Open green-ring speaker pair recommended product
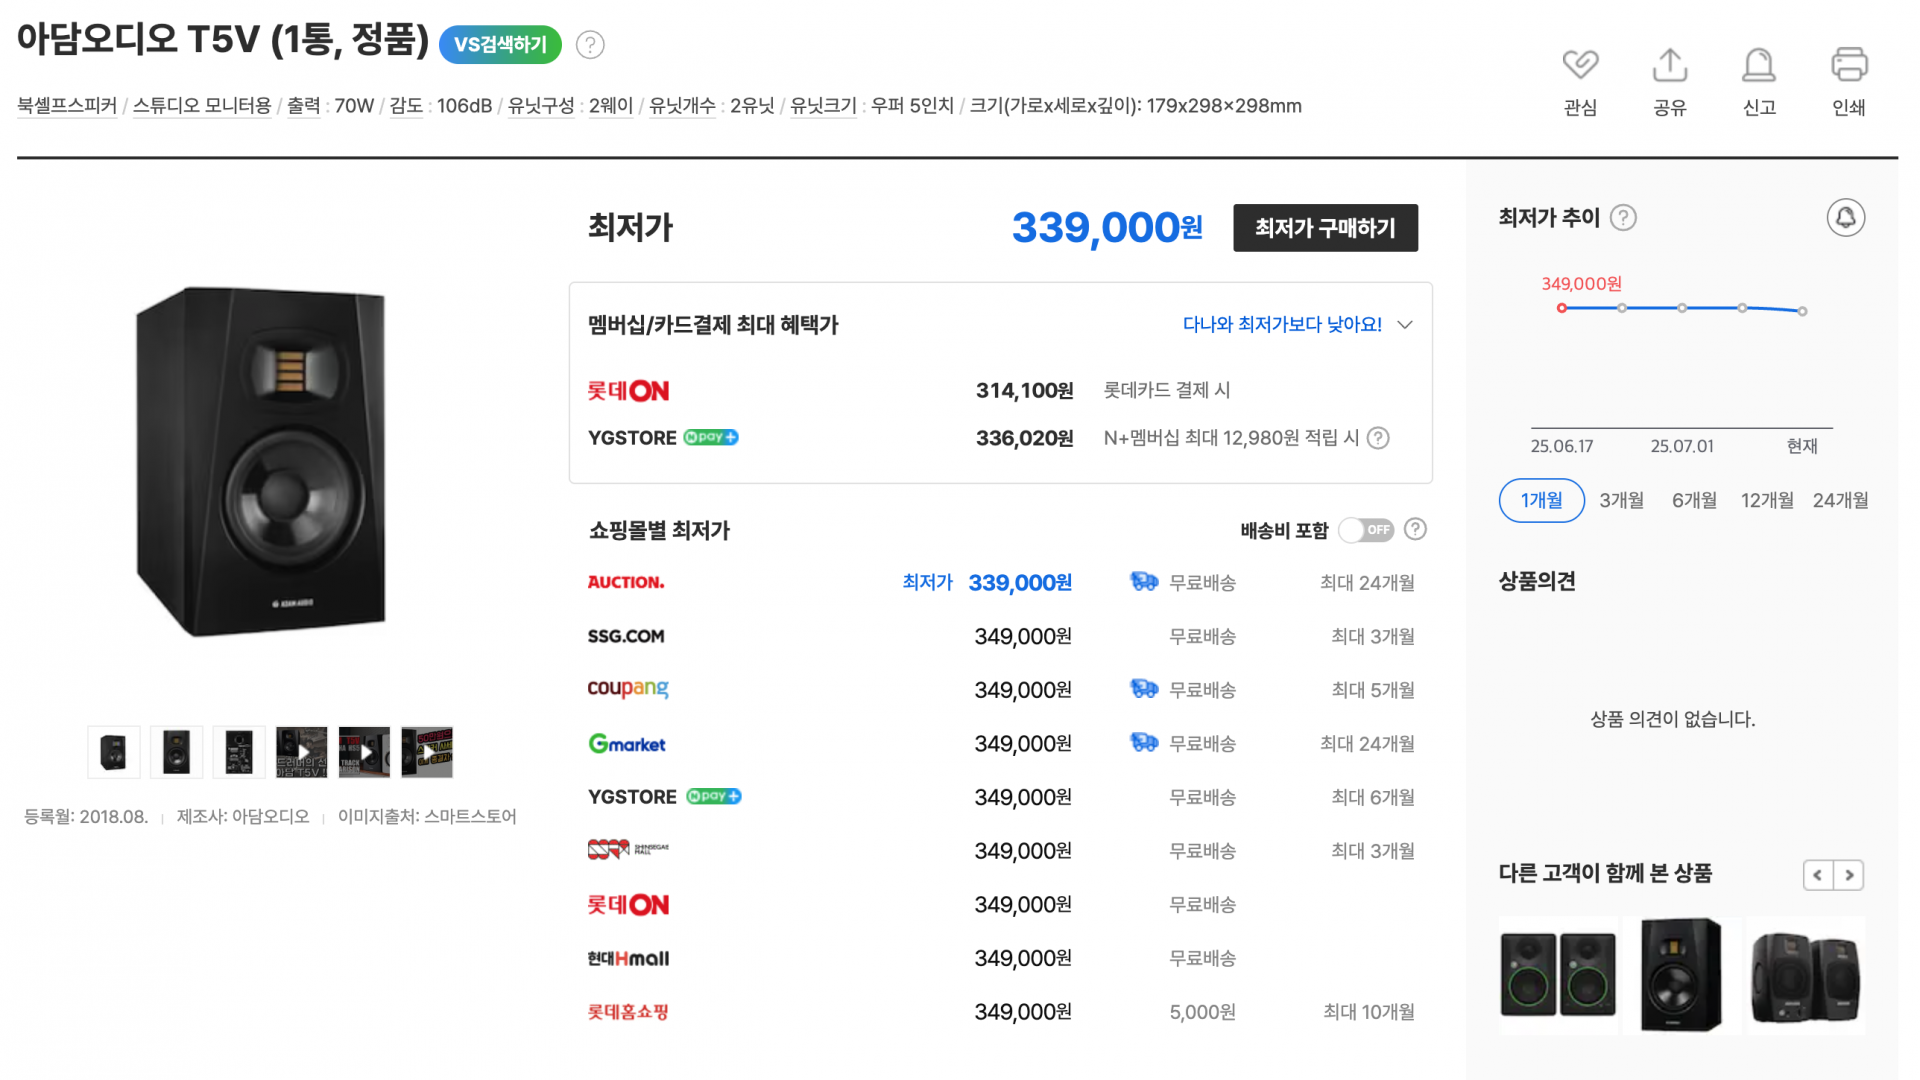Image resolution: width=1920 pixels, height=1080 pixels. (x=1558, y=975)
